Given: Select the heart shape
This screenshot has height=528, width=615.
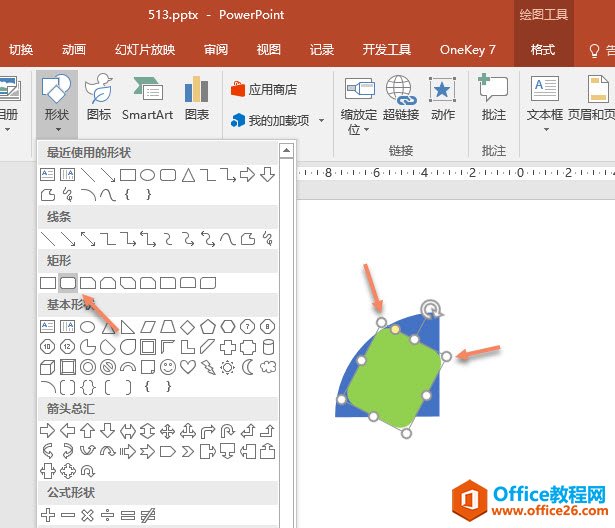Looking at the screenshot, I should [x=188, y=367].
